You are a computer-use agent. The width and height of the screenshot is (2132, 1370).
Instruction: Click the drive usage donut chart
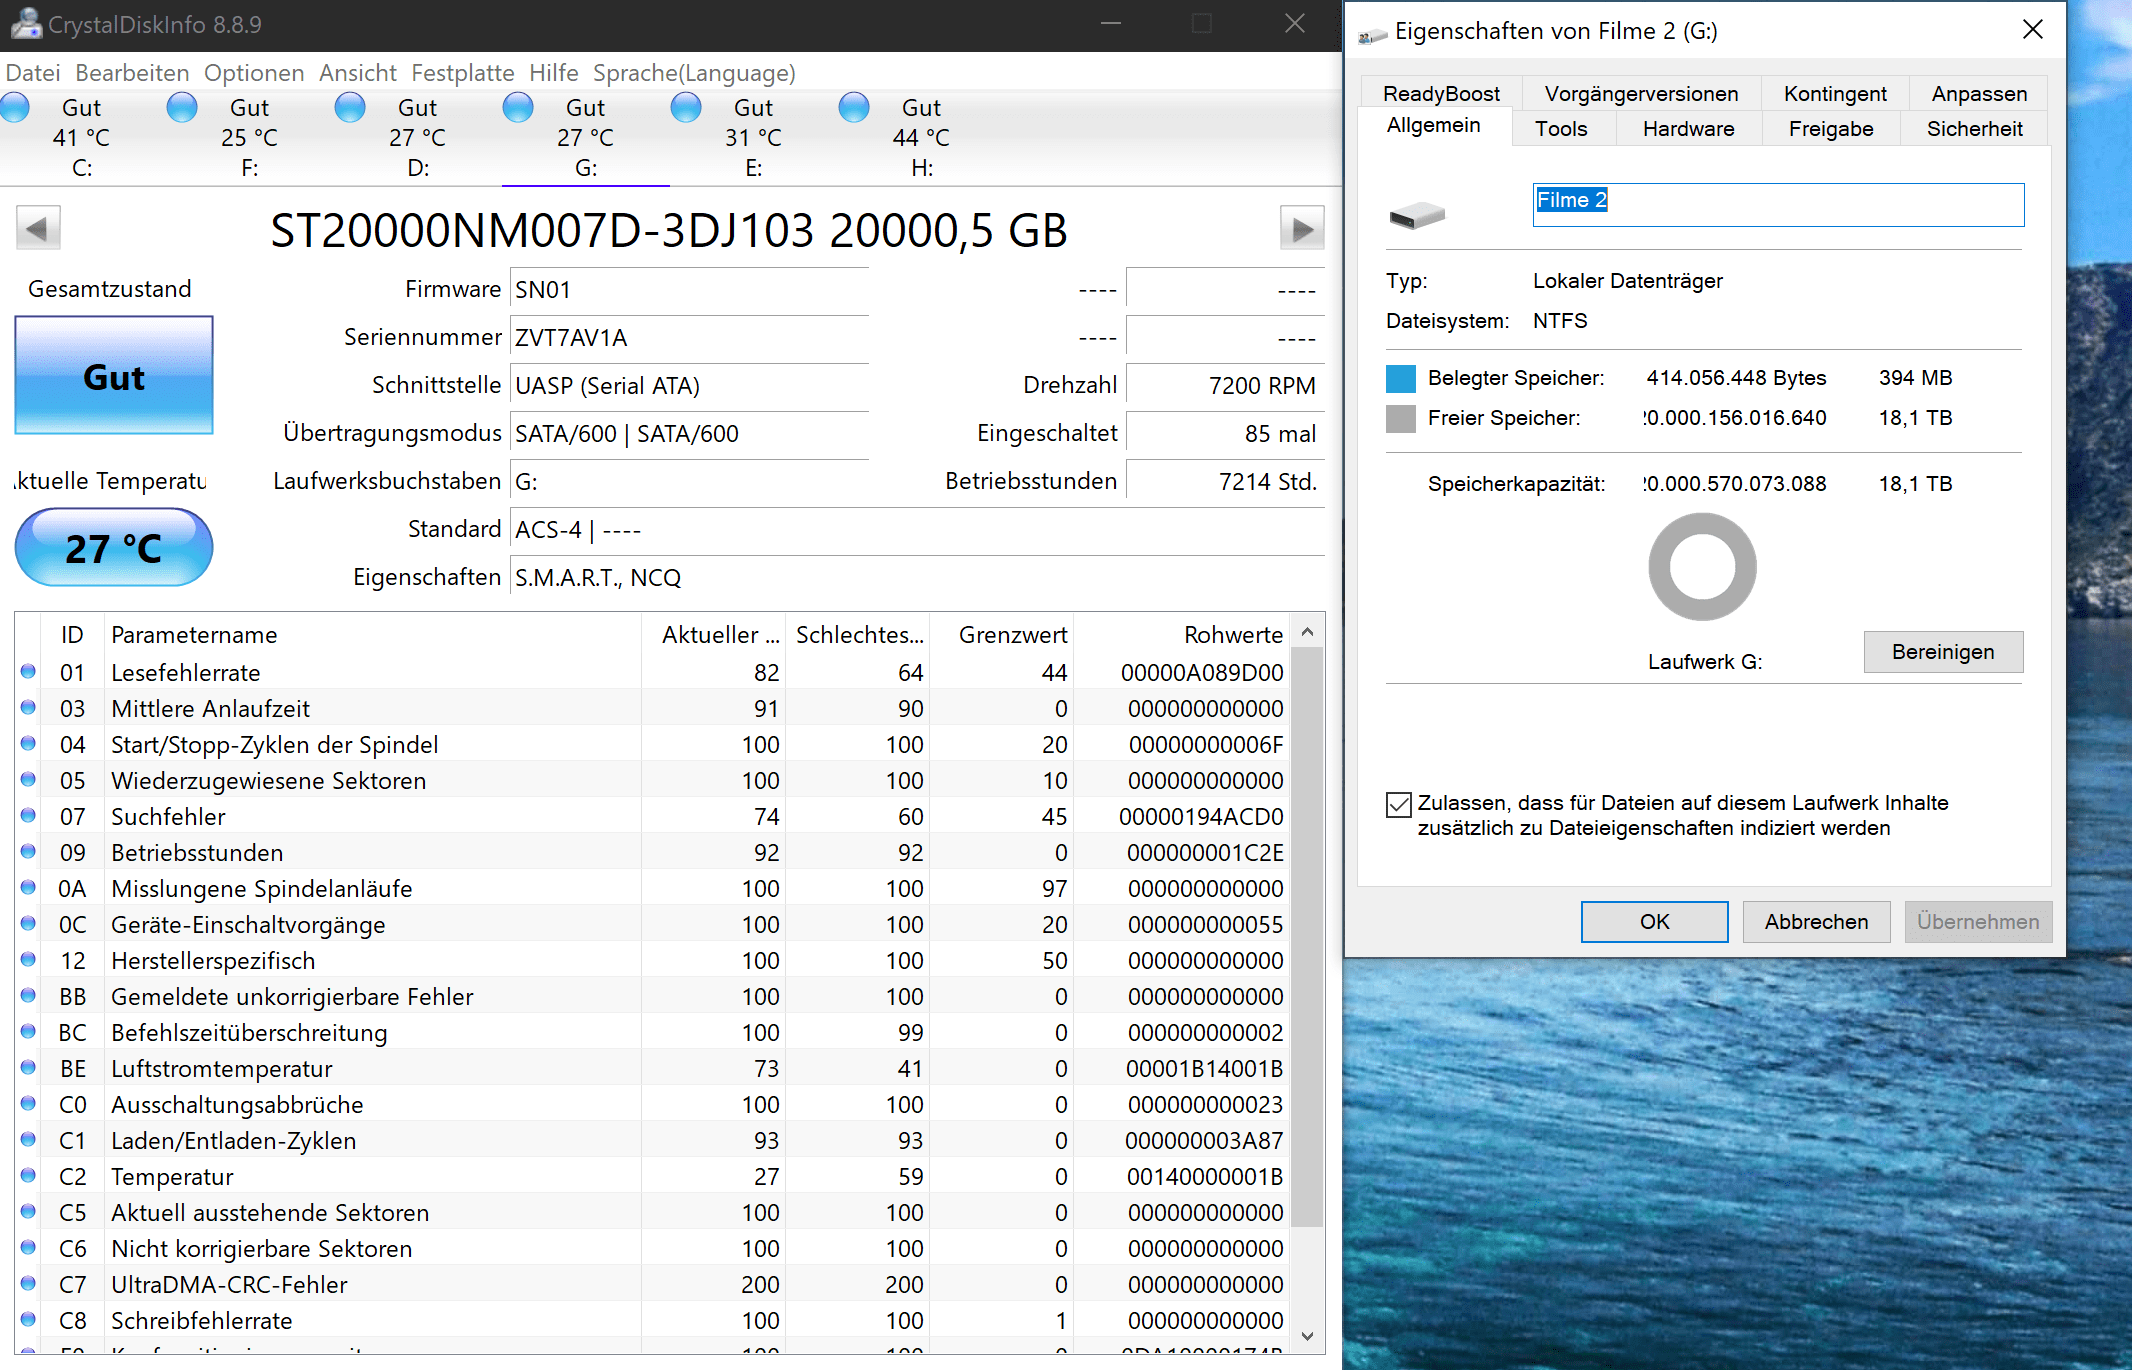[1702, 567]
